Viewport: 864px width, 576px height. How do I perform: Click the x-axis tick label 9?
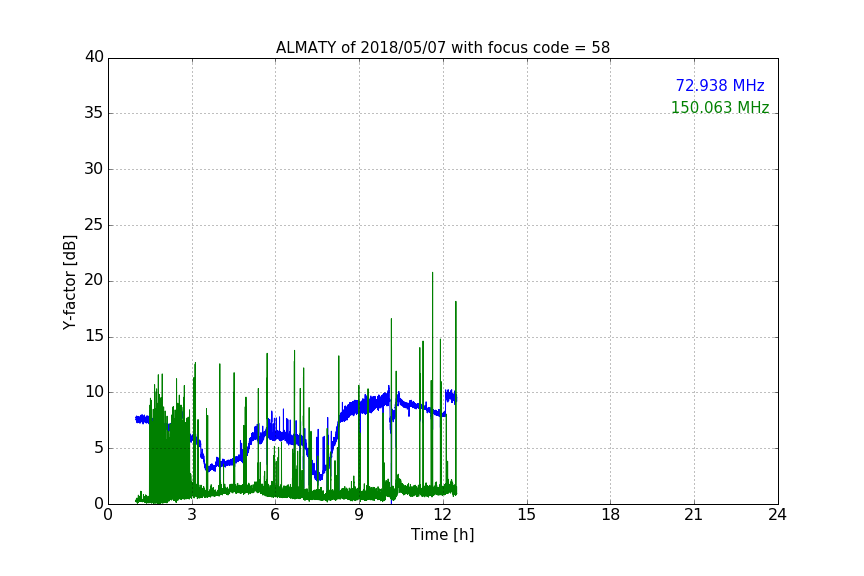click(359, 515)
